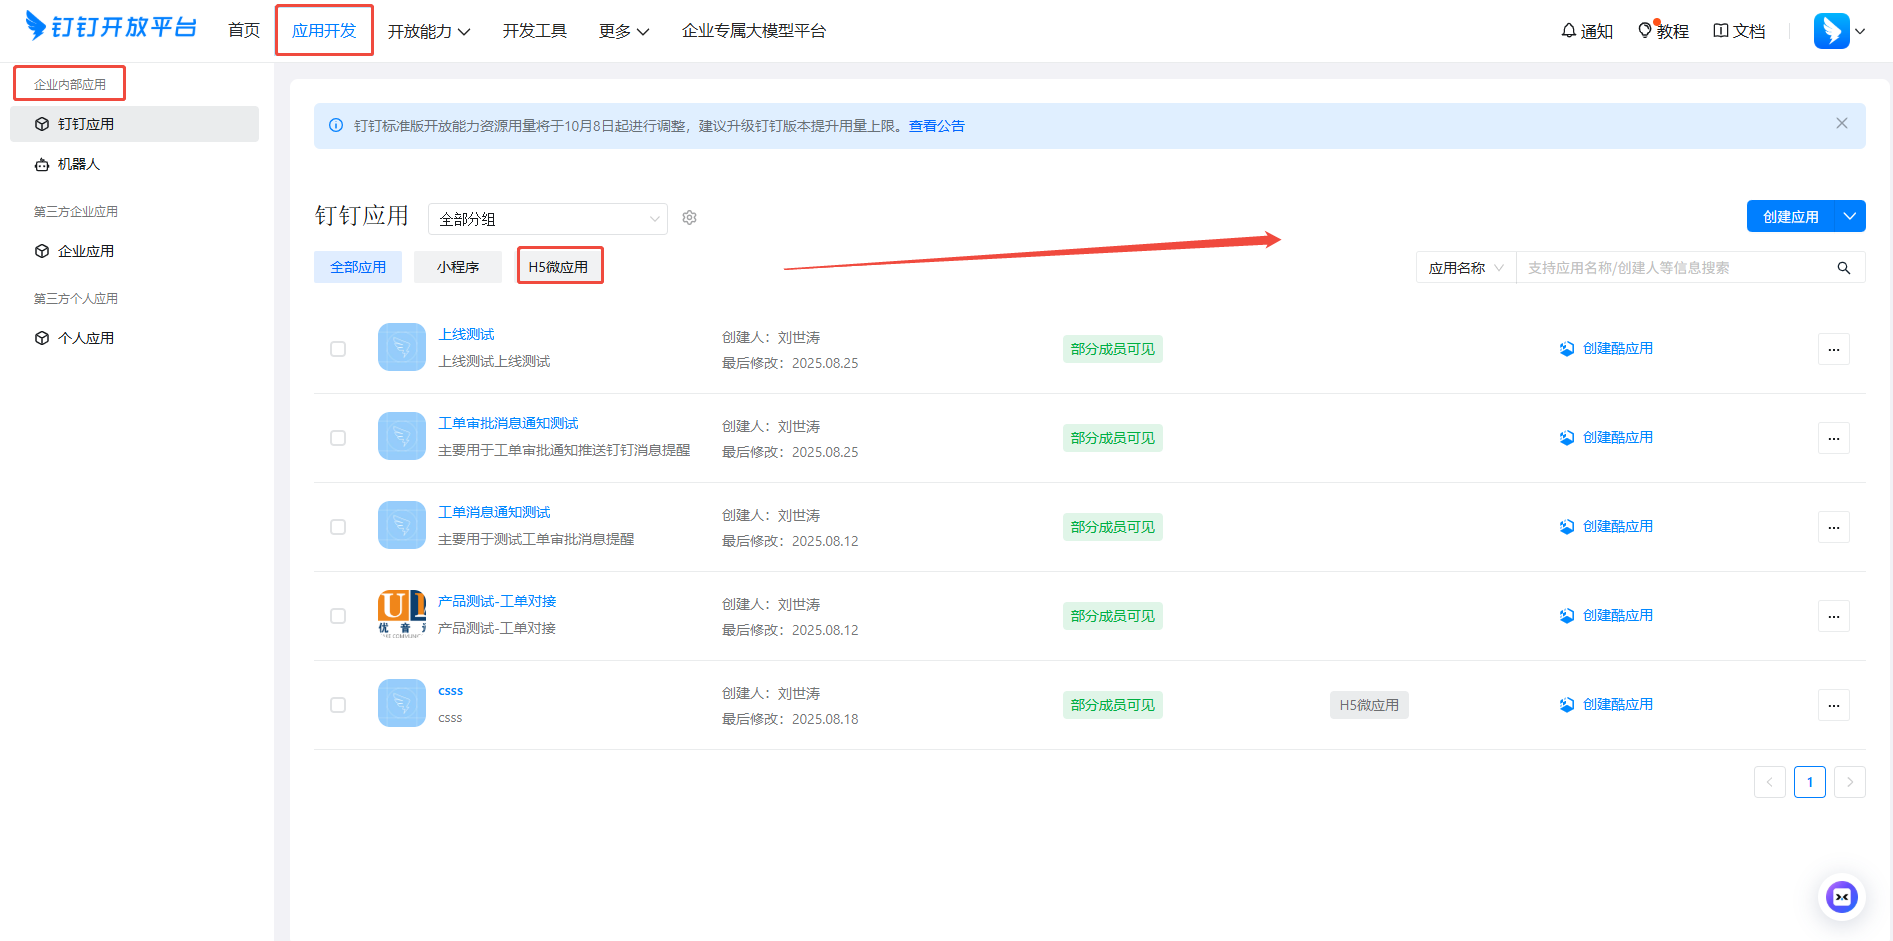Open 开发工具 in top navigation
Image resolution: width=1893 pixels, height=941 pixels.
click(x=534, y=31)
